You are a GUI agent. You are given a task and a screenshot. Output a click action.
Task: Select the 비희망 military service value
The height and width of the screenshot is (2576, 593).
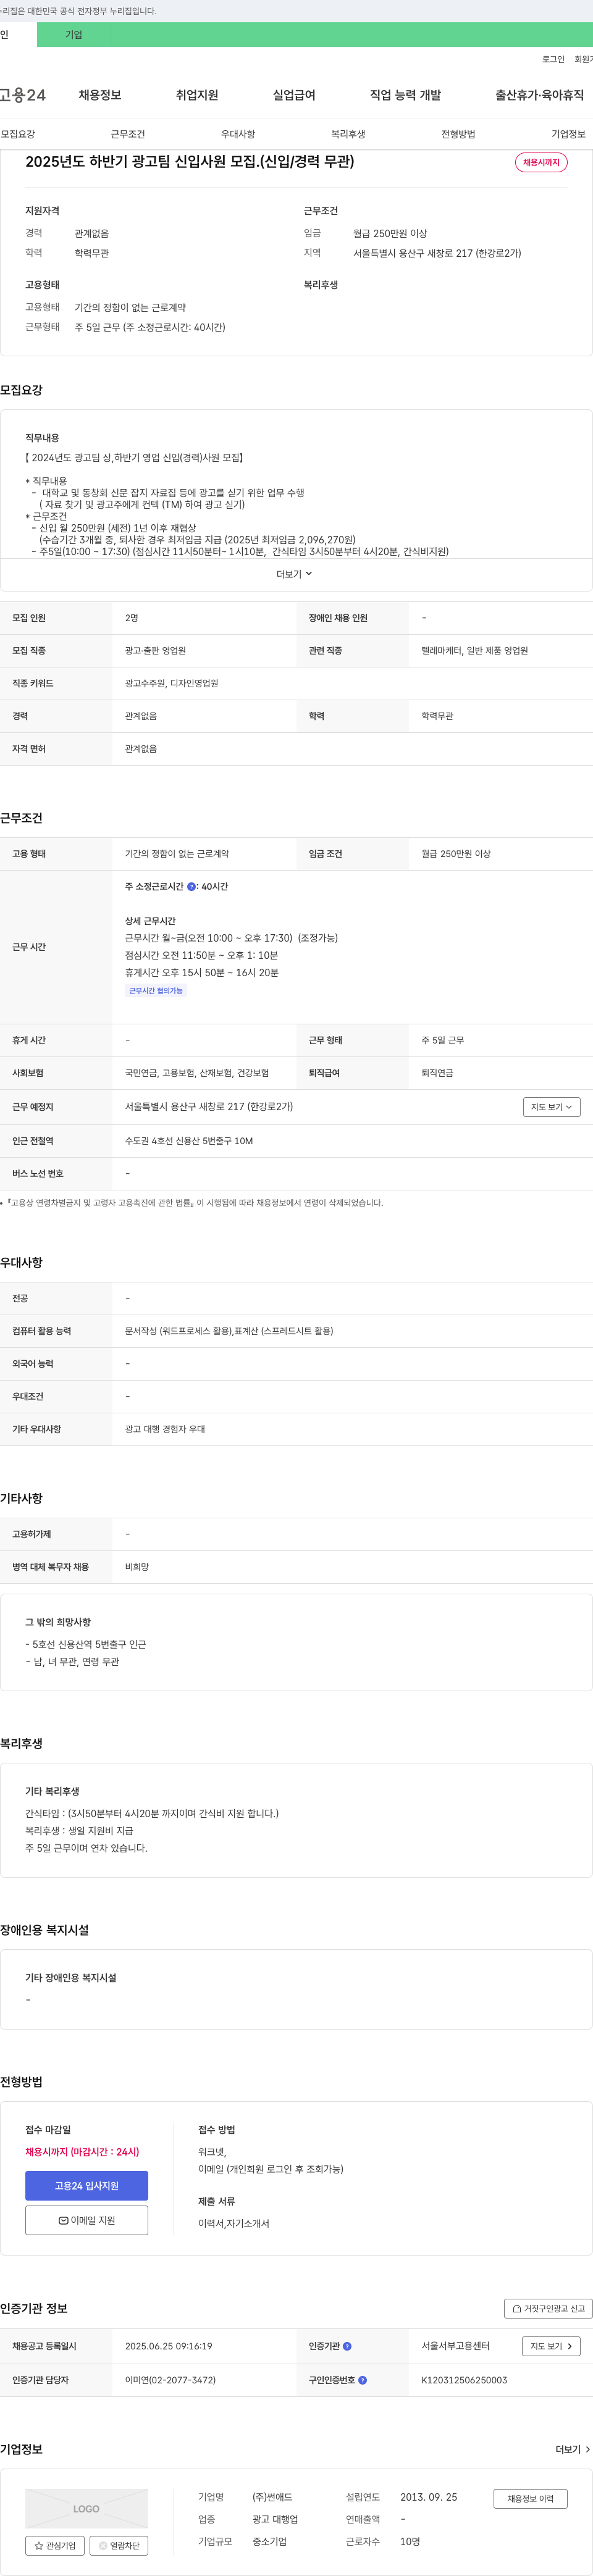pyautogui.click(x=137, y=1567)
